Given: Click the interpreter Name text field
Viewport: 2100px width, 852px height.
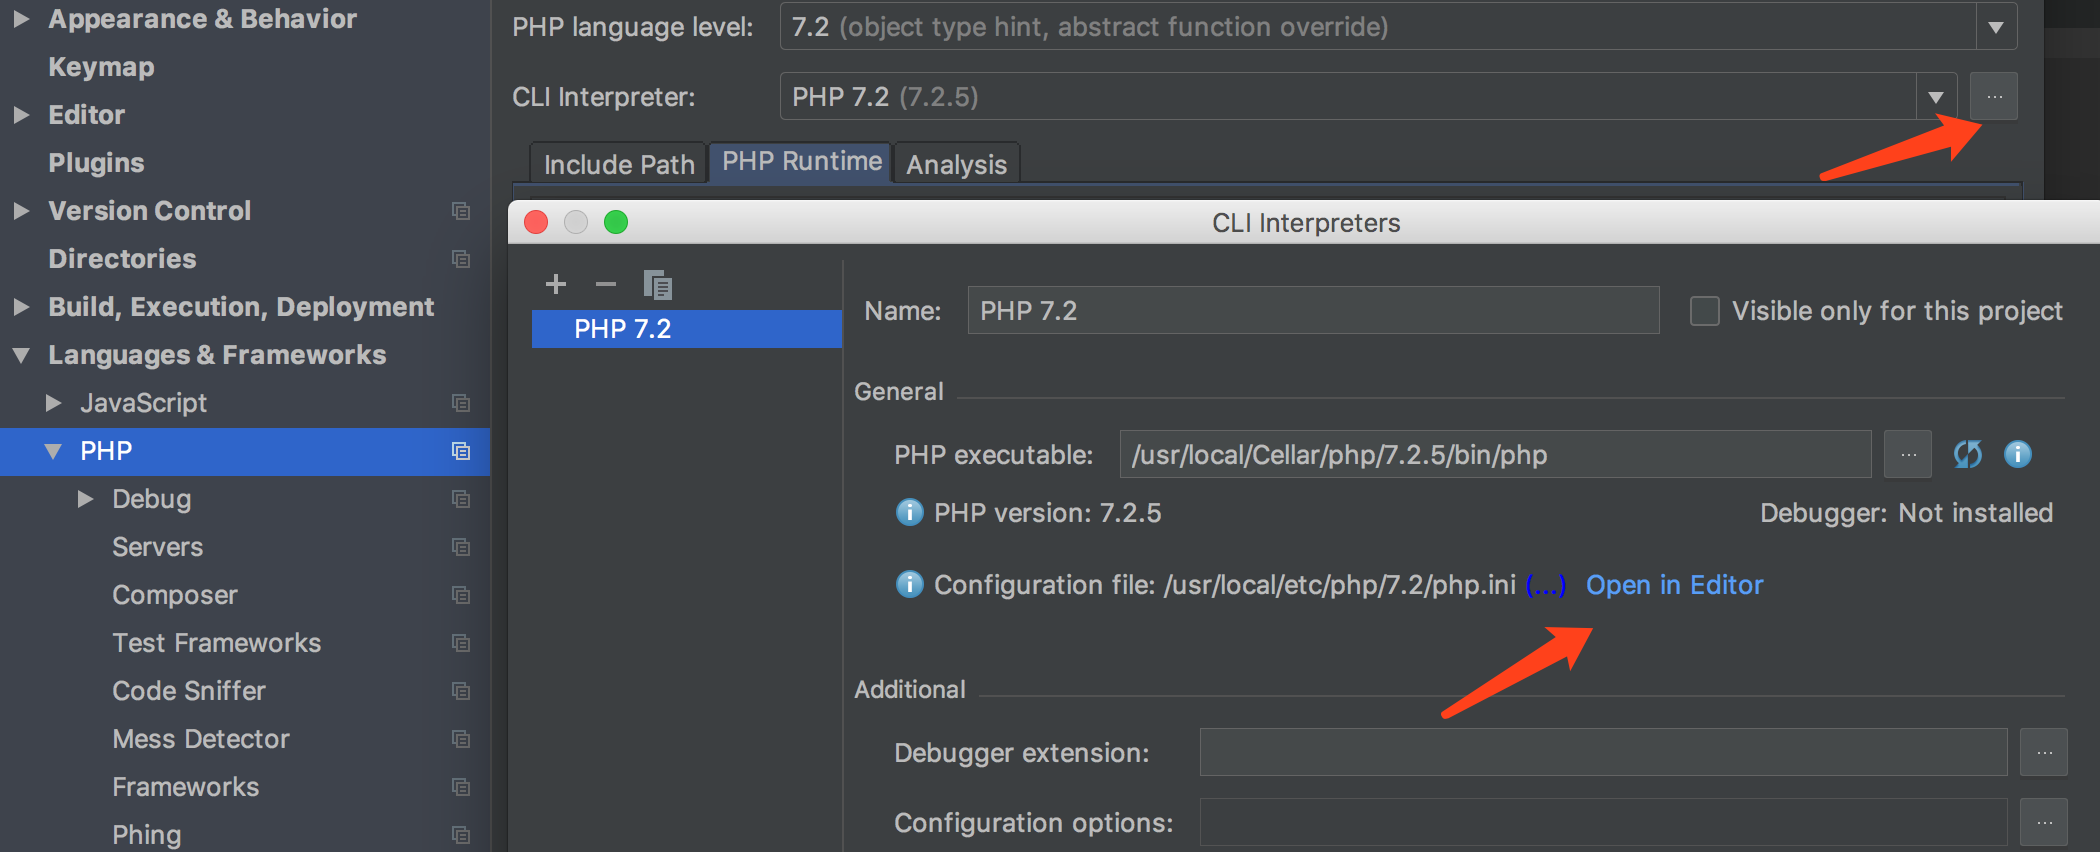Looking at the screenshot, I should 1312,311.
